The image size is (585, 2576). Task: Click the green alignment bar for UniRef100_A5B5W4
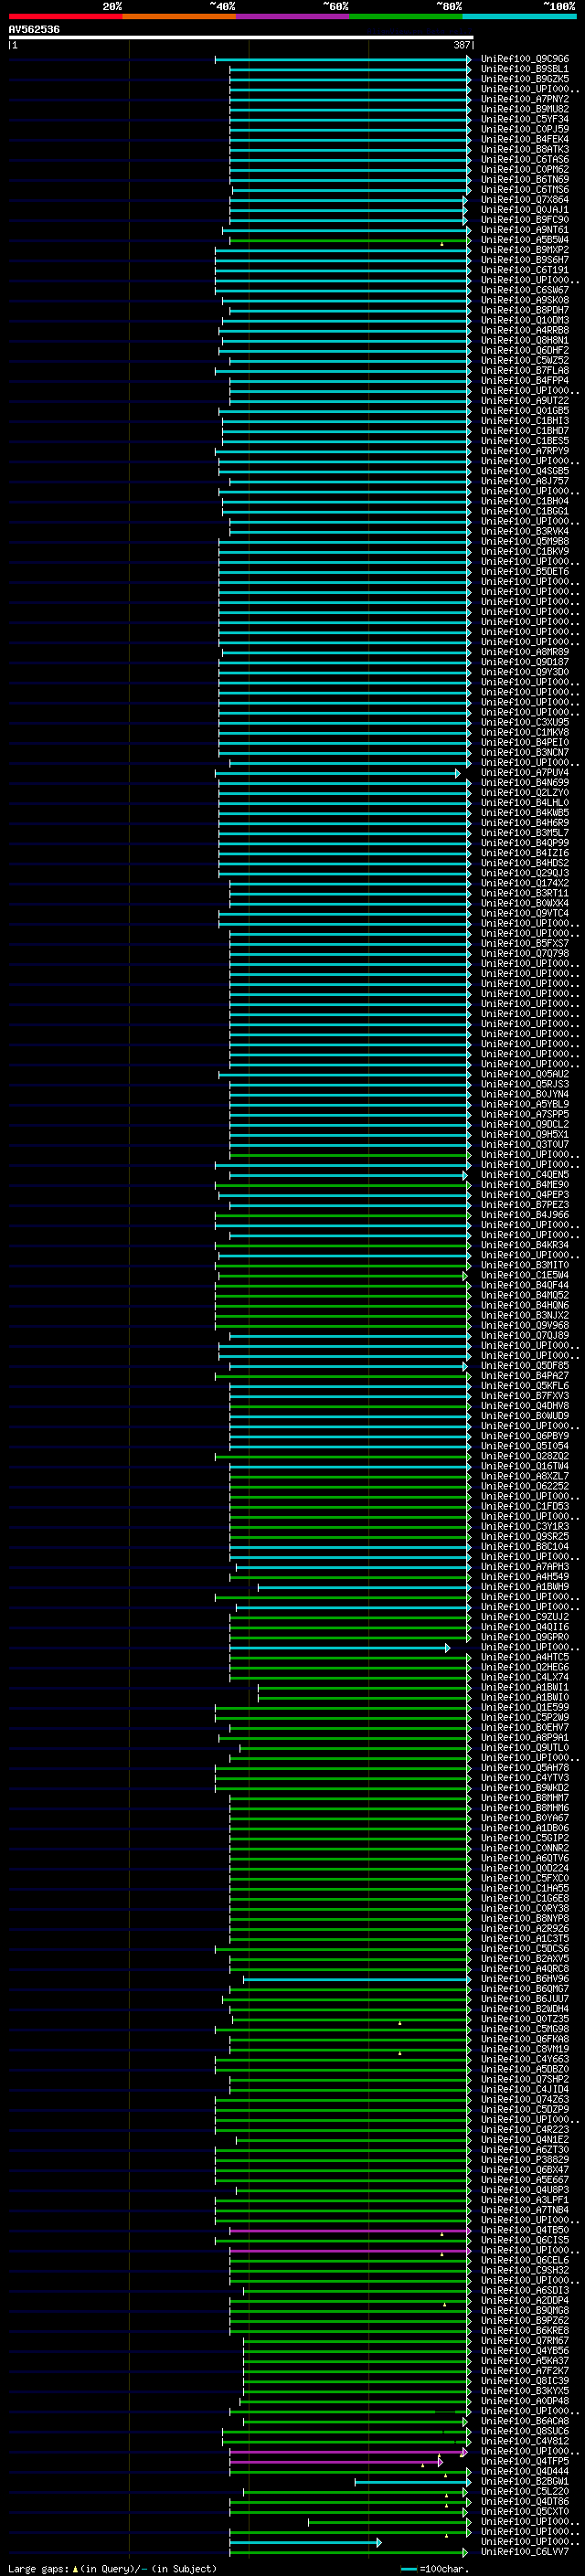(349, 240)
